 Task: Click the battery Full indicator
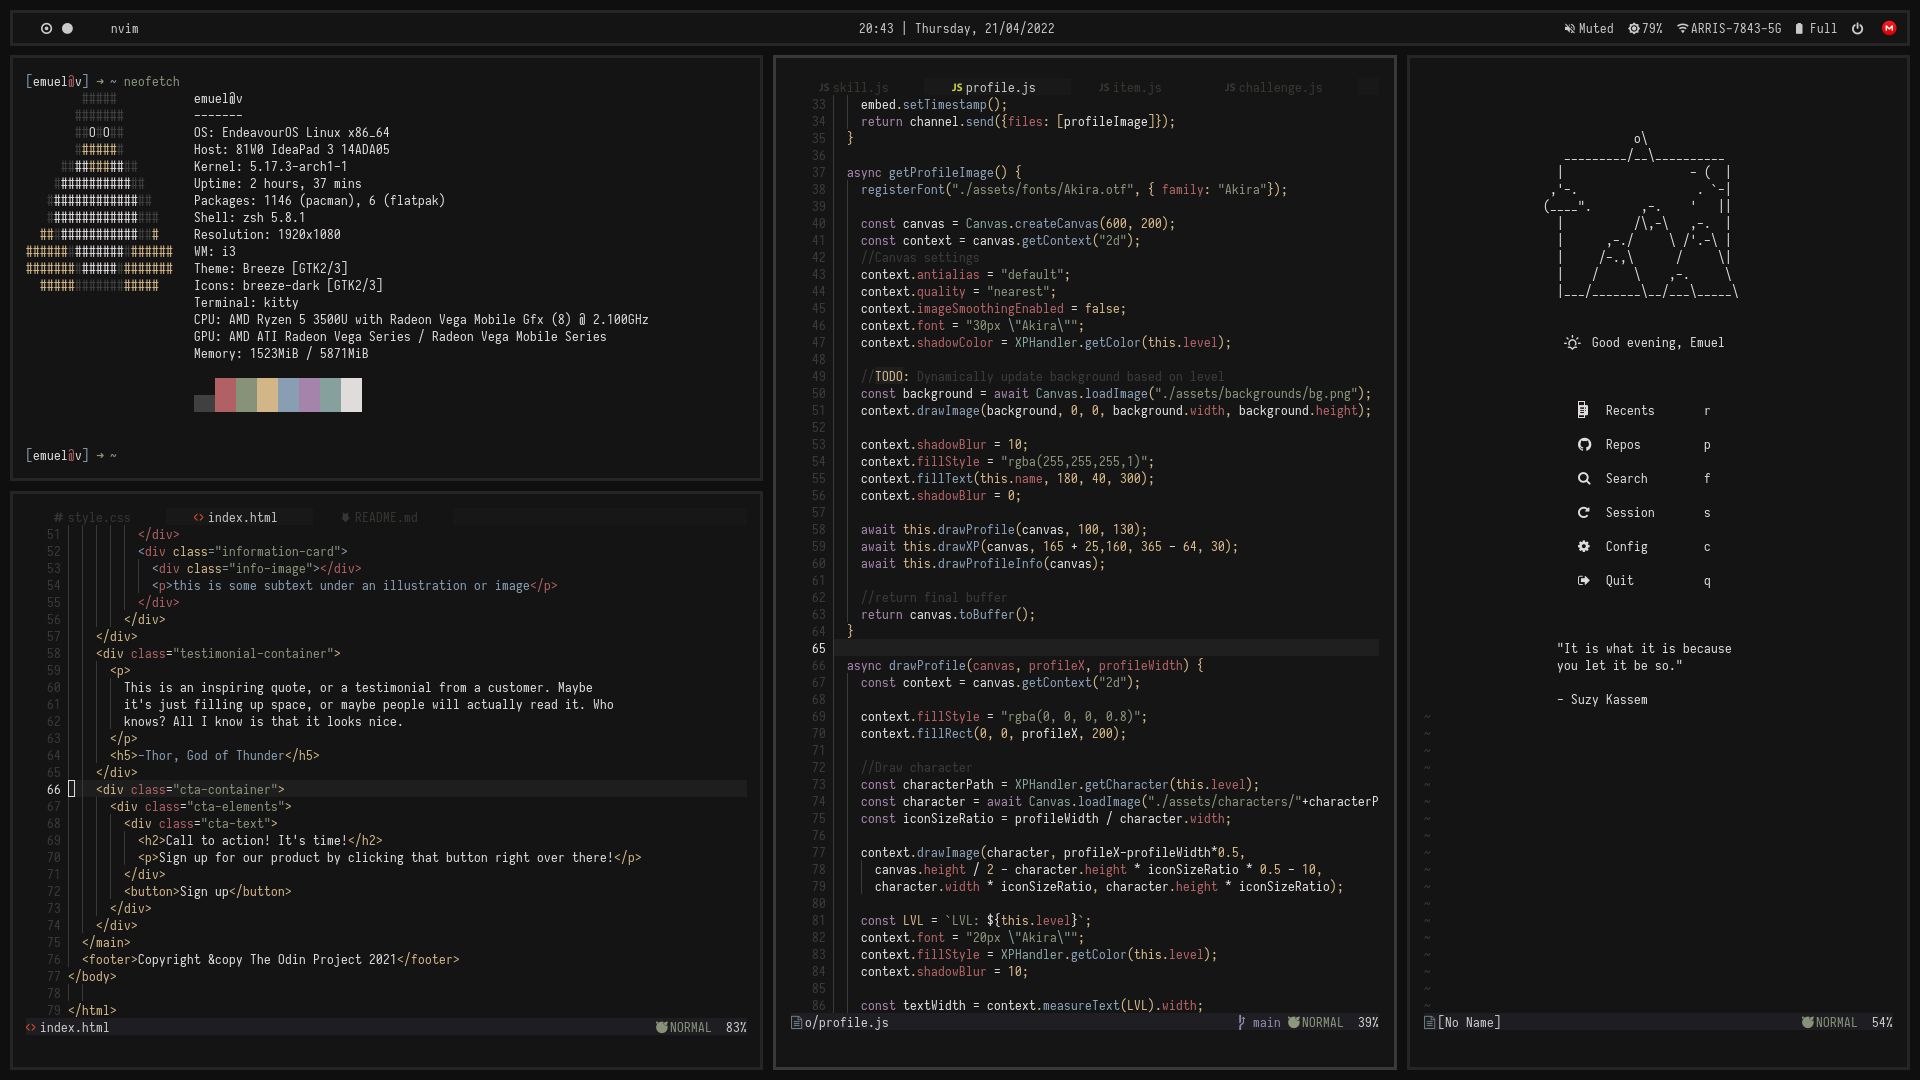1816,28
